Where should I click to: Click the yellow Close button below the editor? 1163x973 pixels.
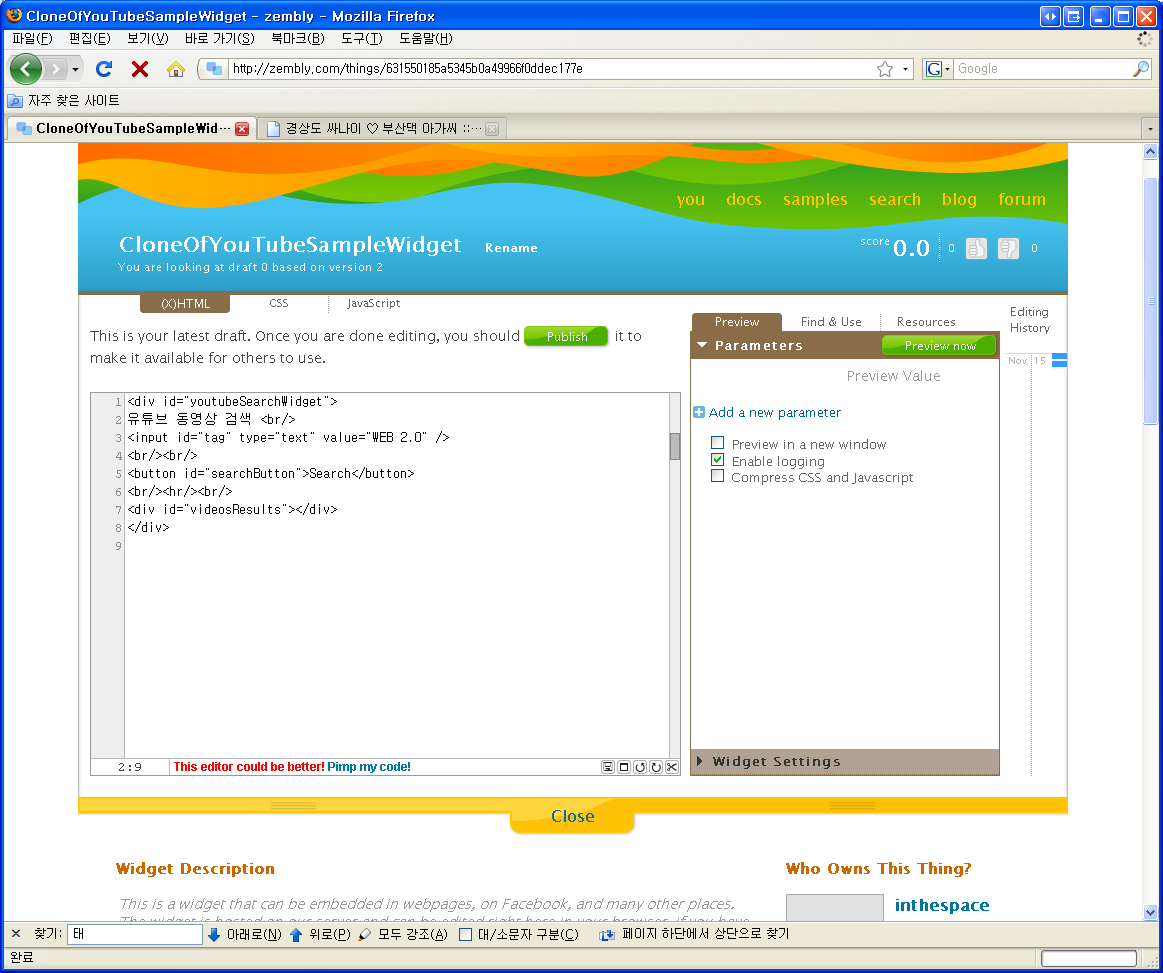[x=573, y=817]
